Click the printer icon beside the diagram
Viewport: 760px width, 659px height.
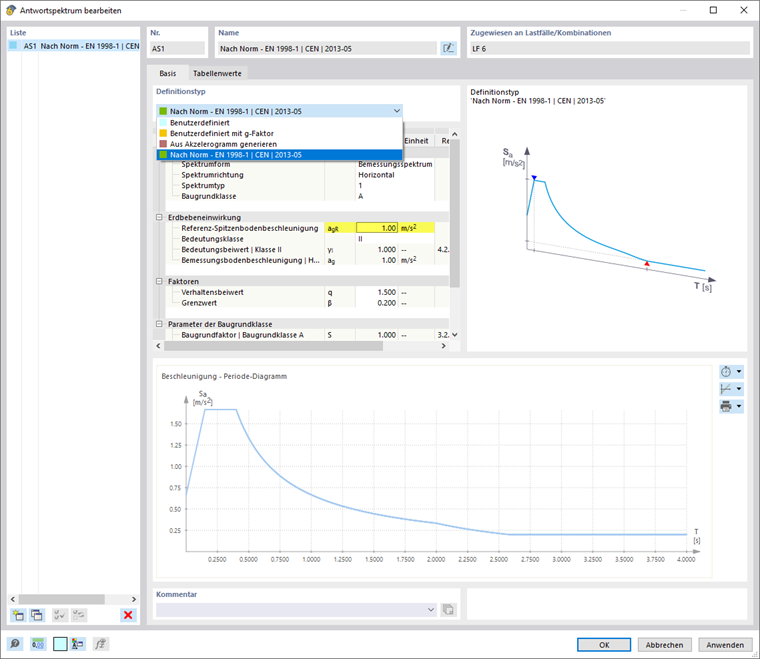coord(726,406)
